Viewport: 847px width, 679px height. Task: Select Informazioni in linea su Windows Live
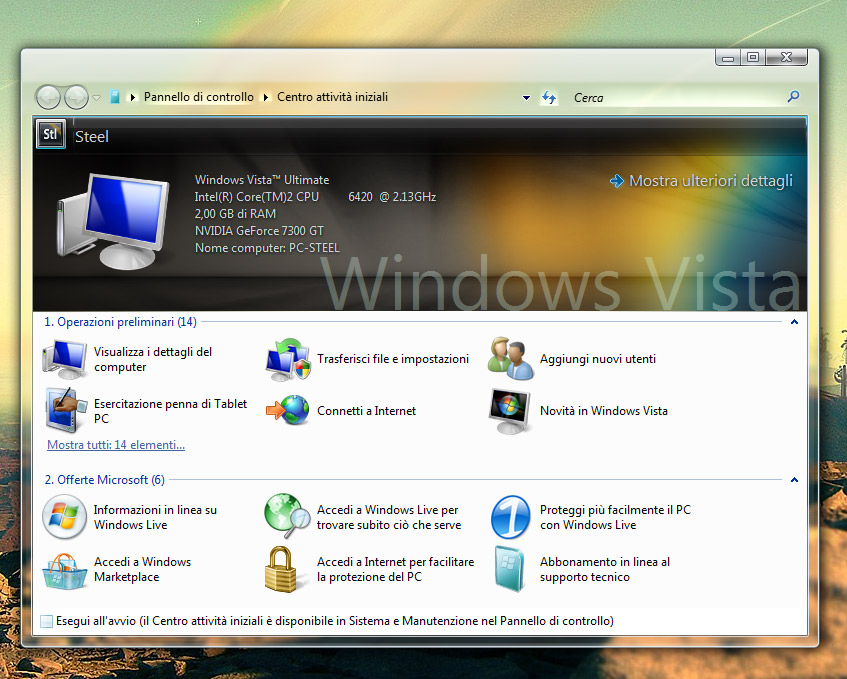155,517
